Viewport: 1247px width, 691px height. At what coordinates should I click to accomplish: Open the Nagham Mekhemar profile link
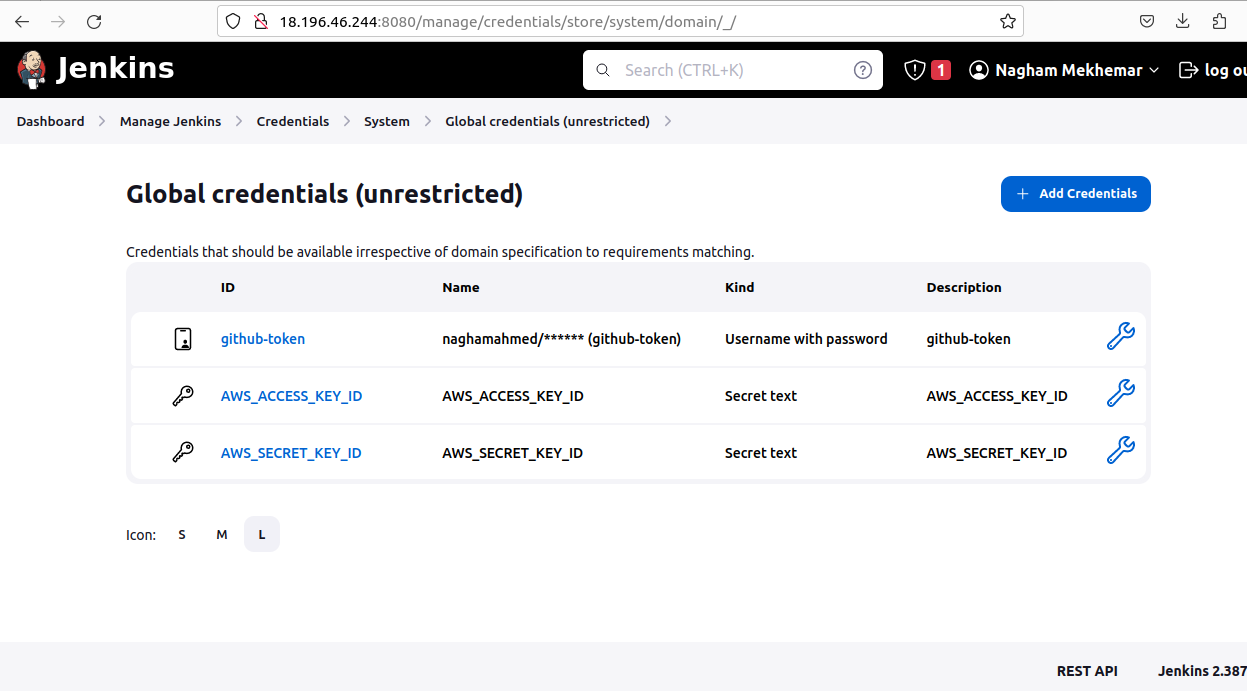(1069, 70)
